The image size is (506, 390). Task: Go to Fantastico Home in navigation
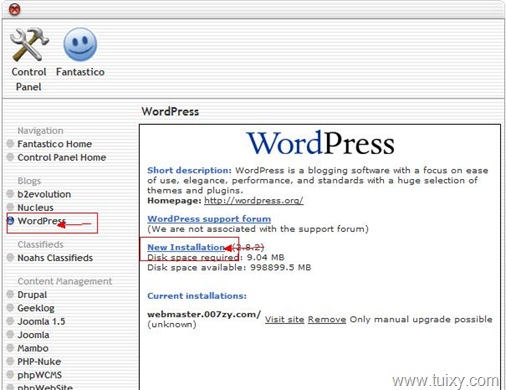[x=55, y=144]
